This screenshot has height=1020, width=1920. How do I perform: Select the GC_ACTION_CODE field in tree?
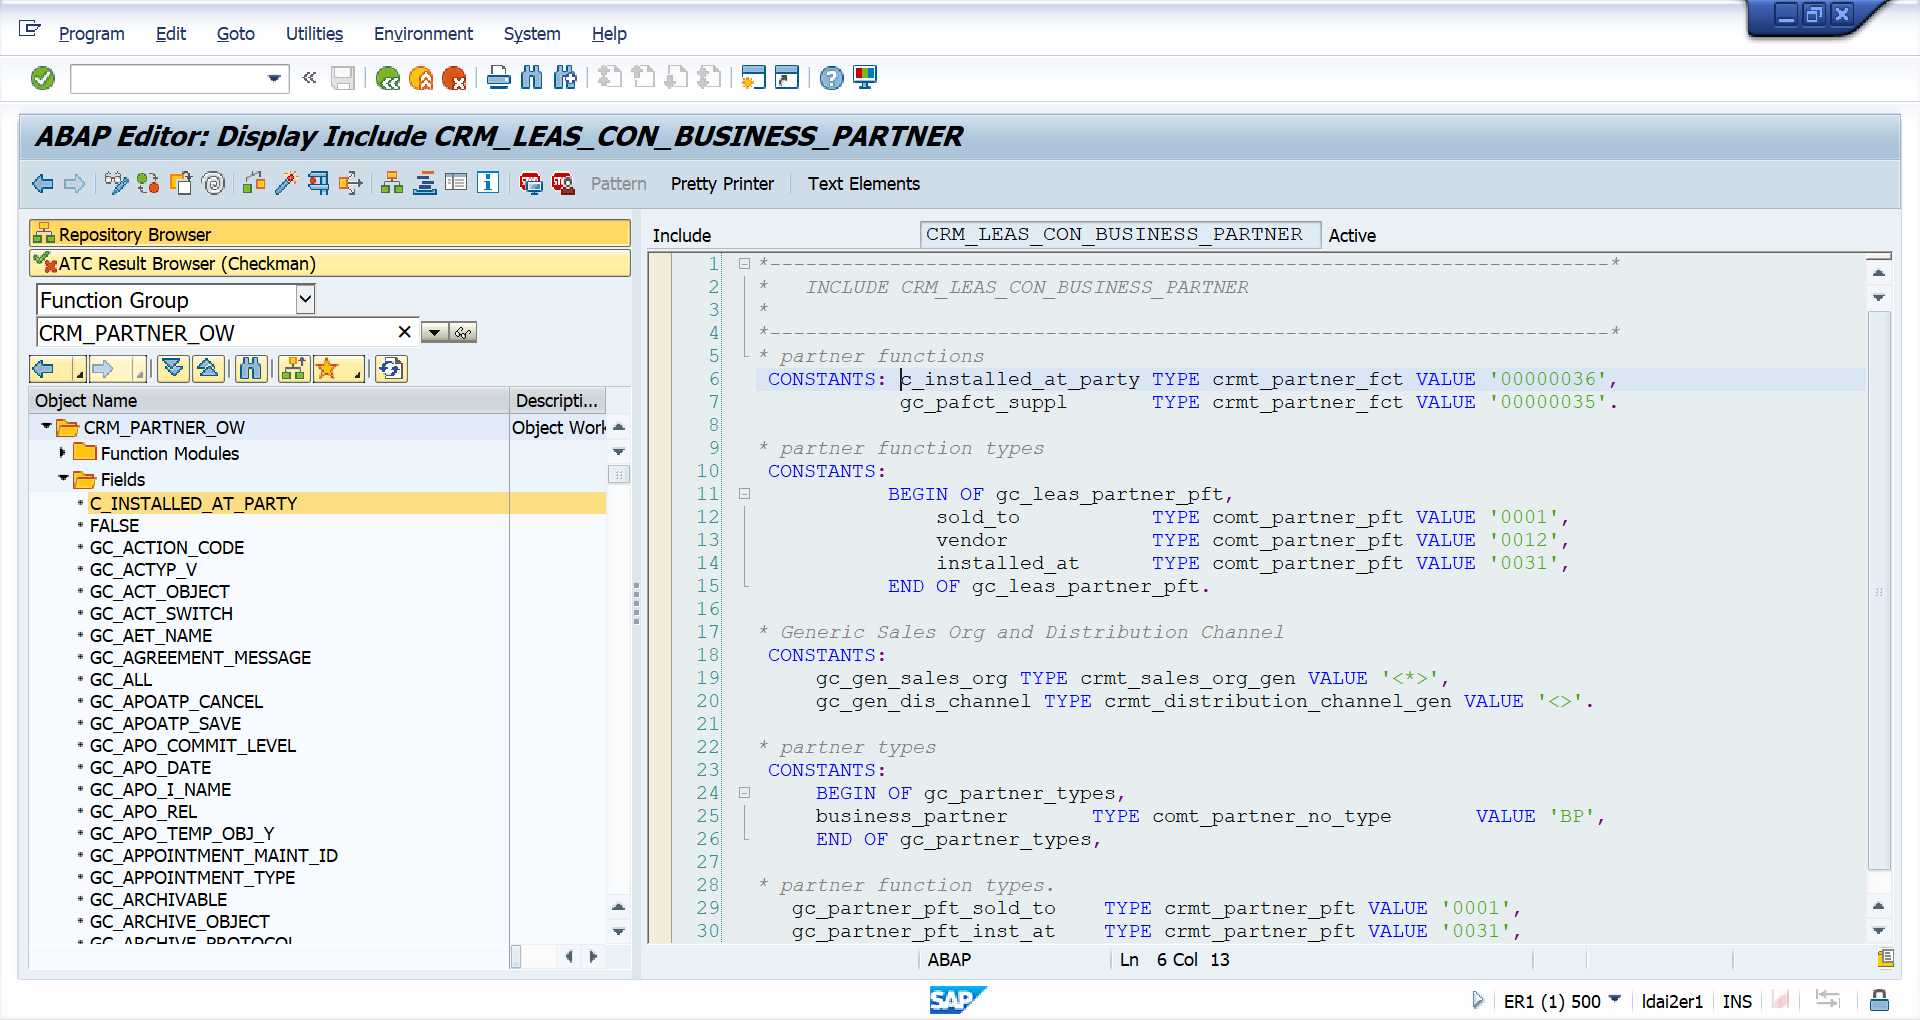[167, 548]
